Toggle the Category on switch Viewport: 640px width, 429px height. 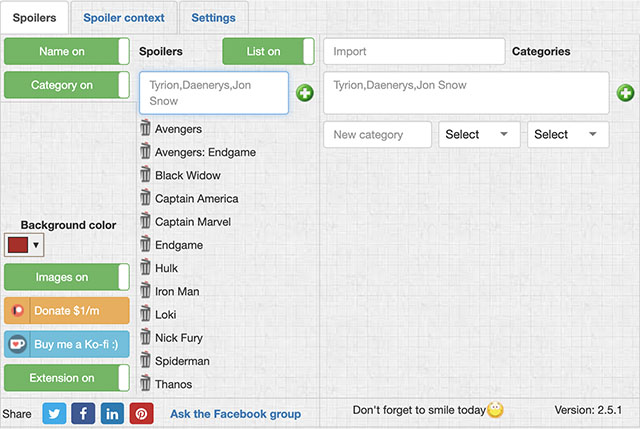click(x=67, y=85)
